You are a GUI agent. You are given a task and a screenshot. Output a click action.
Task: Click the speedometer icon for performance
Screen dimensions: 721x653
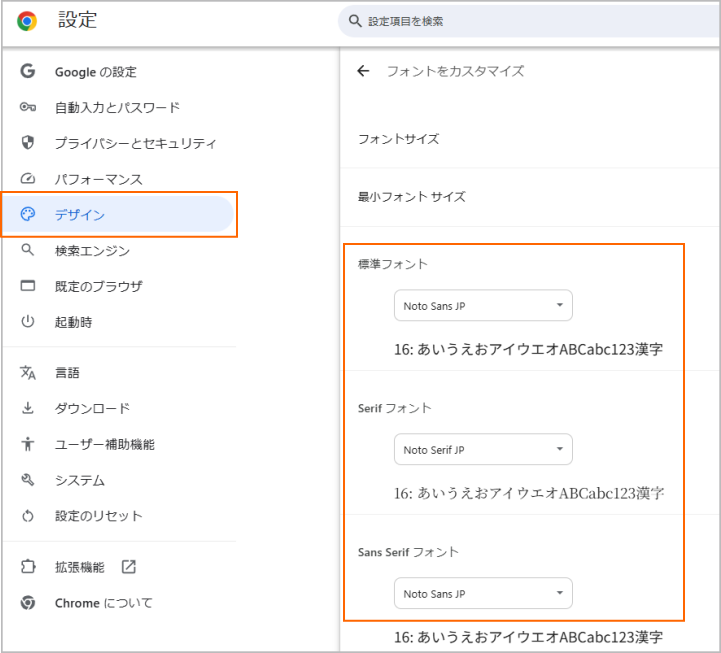pyautogui.click(x=28, y=178)
